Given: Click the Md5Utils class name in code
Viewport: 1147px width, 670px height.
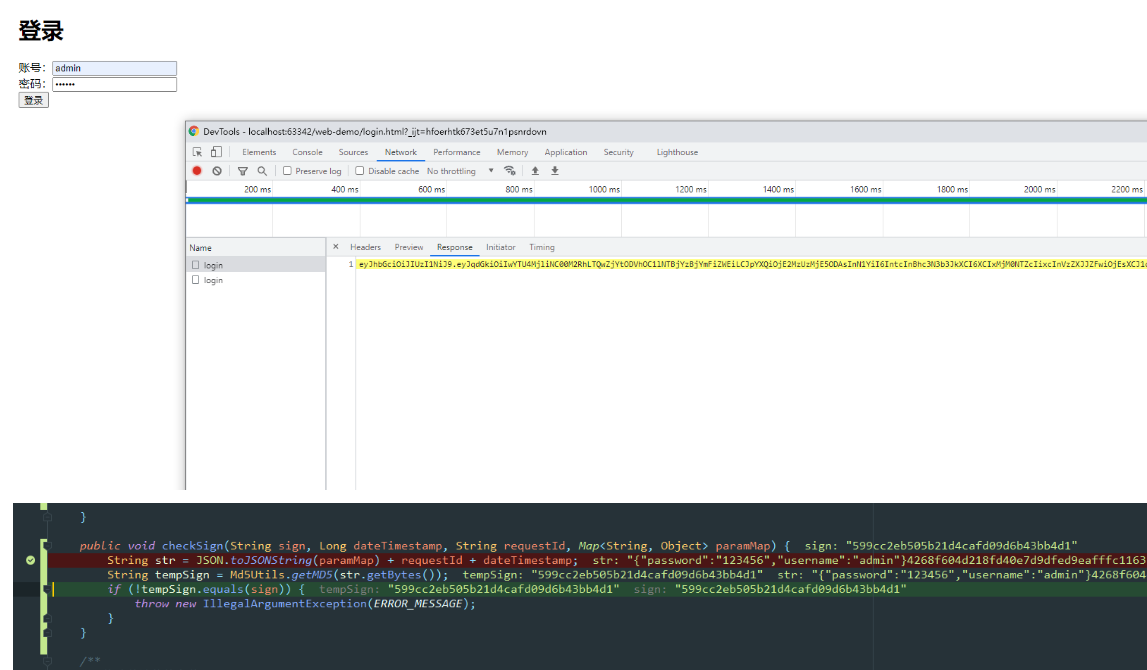Looking at the screenshot, I should (257, 575).
